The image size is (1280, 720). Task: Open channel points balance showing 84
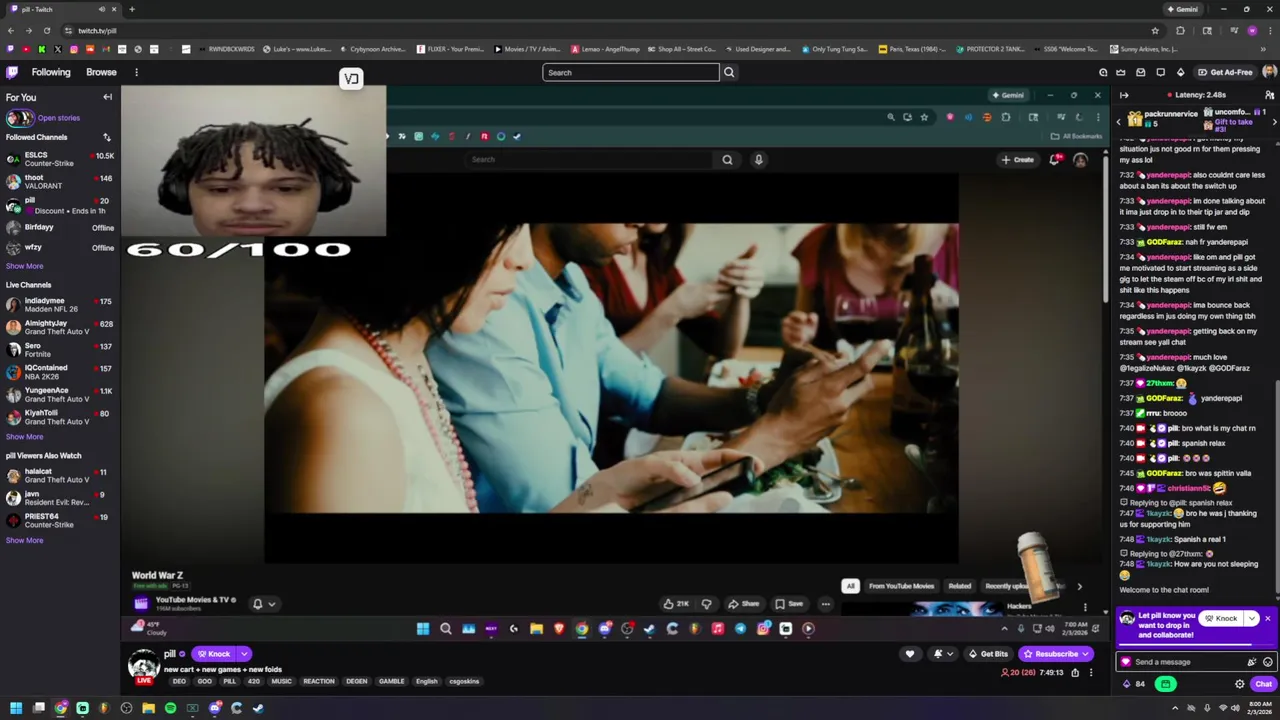point(1134,684)
